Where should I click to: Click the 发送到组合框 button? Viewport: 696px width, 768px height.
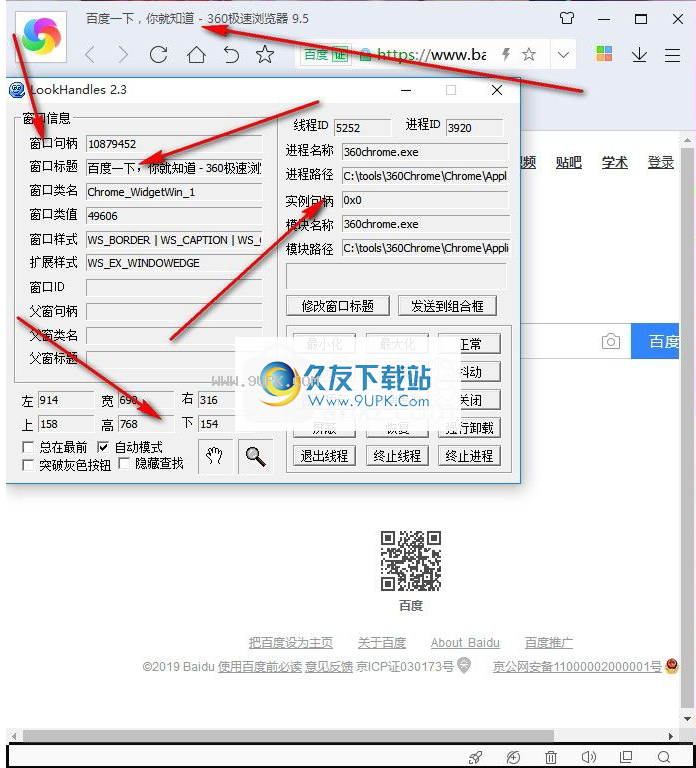(447, 306)
